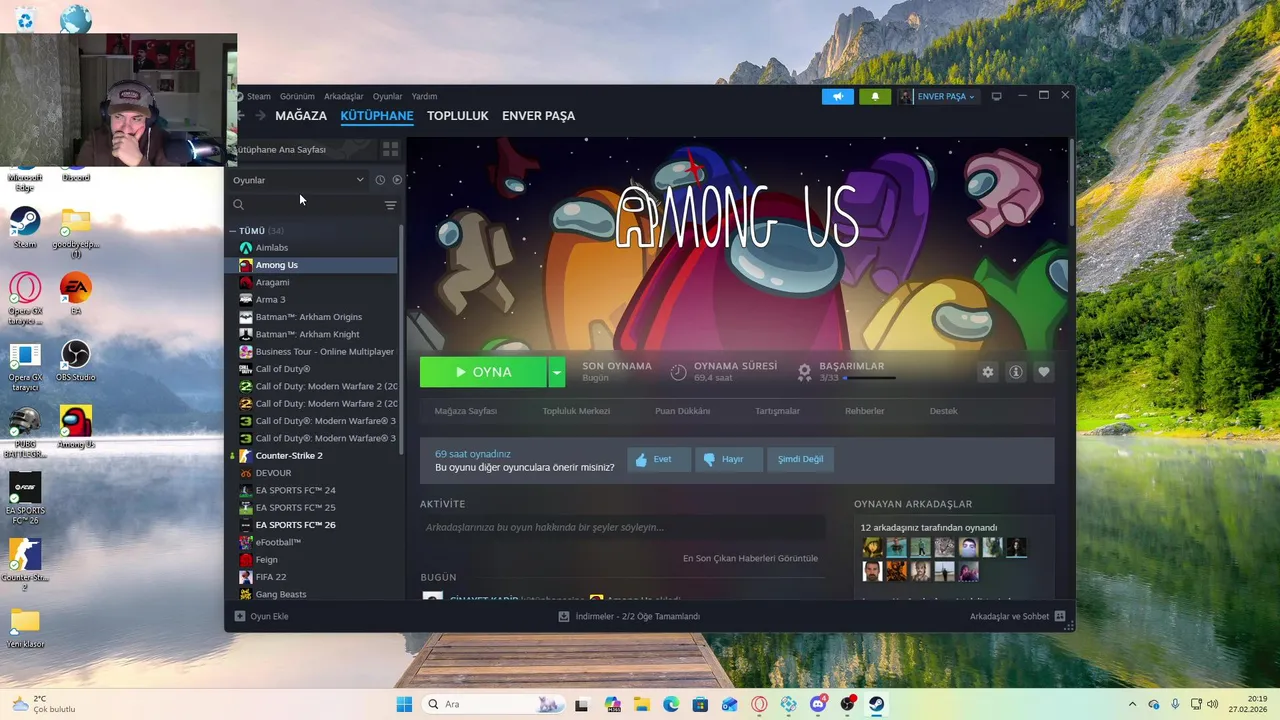The width and height of the screenshot is (1280, 720).
Task: Click the Steam back navigation arrow
Action: 240,116
